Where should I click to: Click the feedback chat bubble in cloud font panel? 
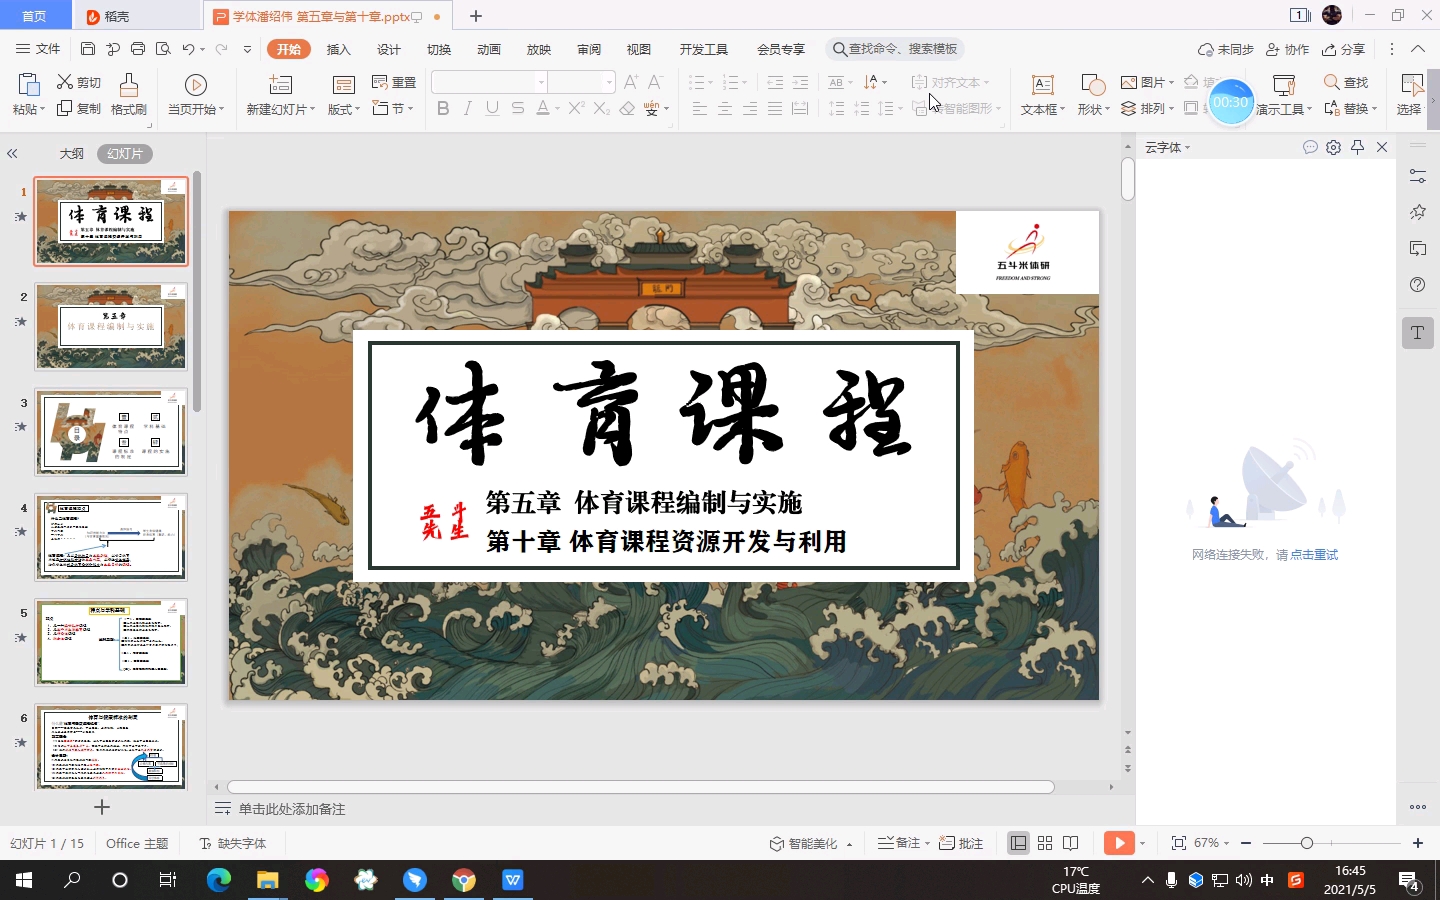tap(1310, 147)
